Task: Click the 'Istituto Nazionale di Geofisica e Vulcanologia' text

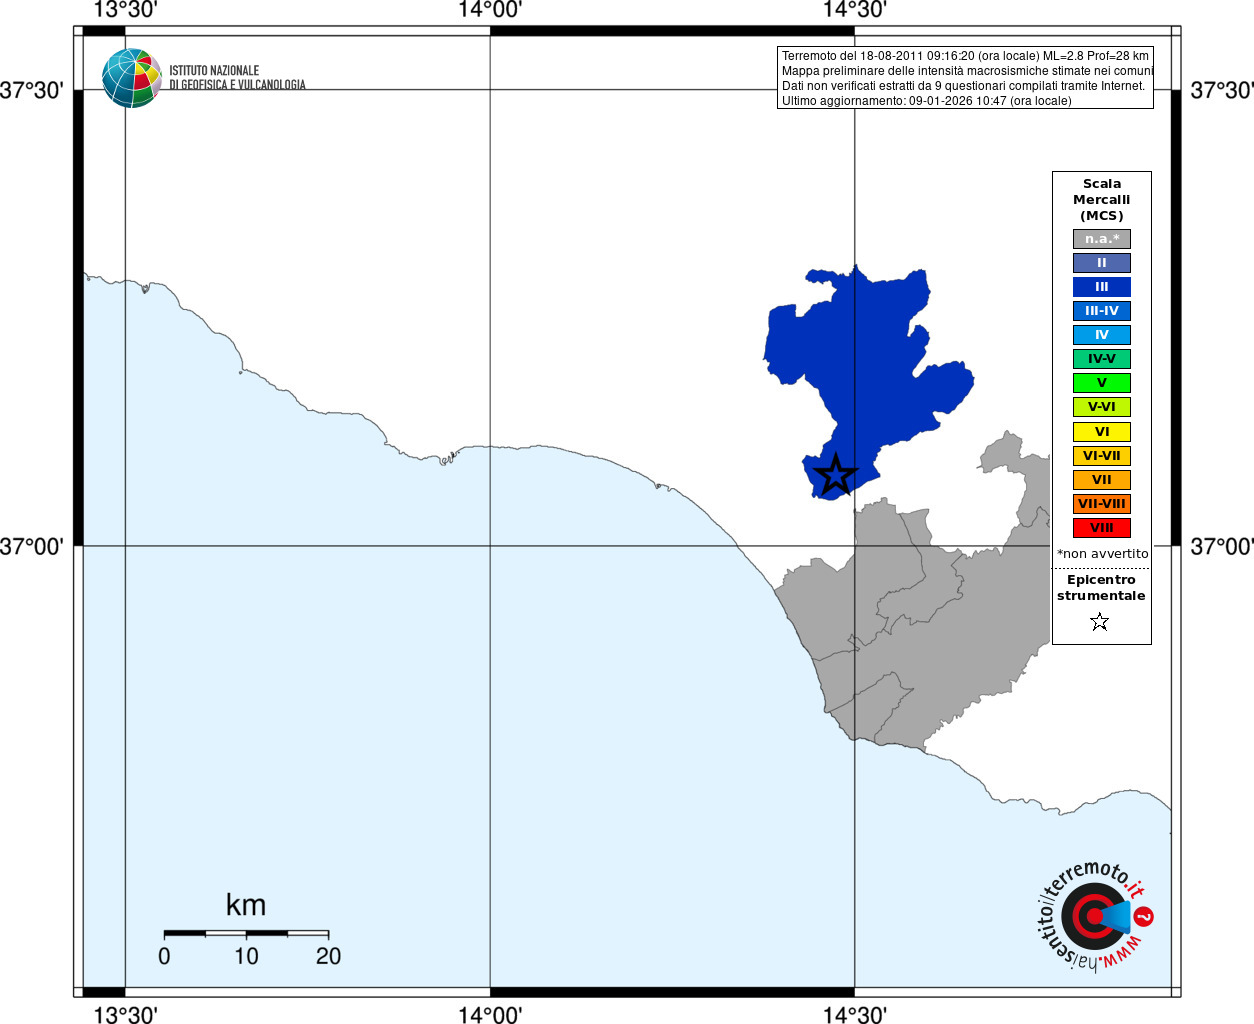Action: (x=237, y=78)
